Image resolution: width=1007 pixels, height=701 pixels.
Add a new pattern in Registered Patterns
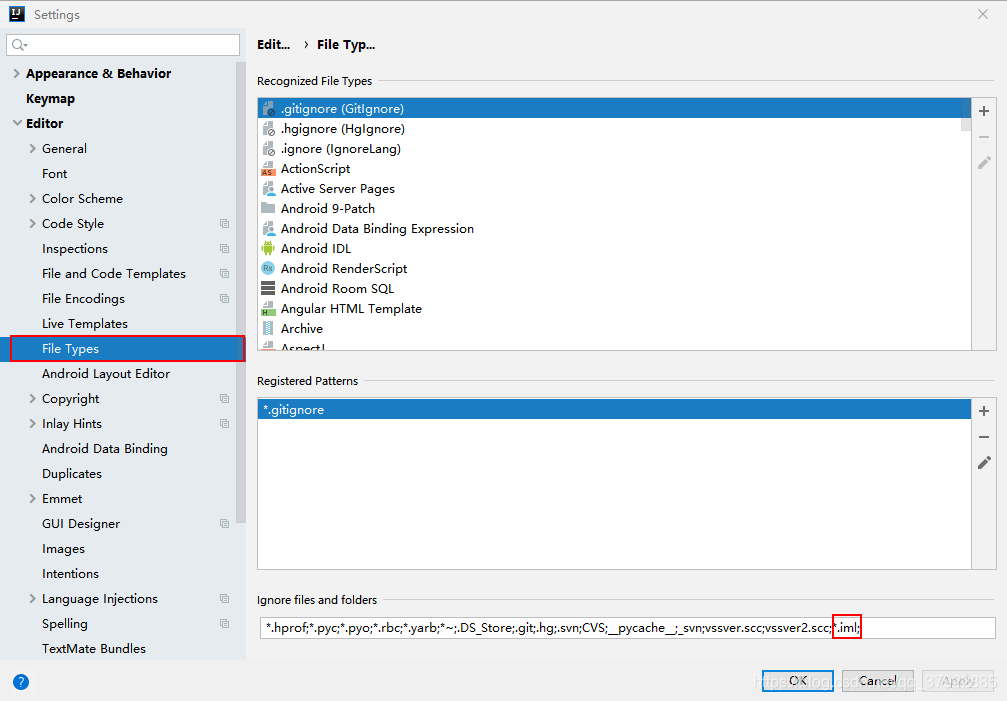(x=983, y=411)
